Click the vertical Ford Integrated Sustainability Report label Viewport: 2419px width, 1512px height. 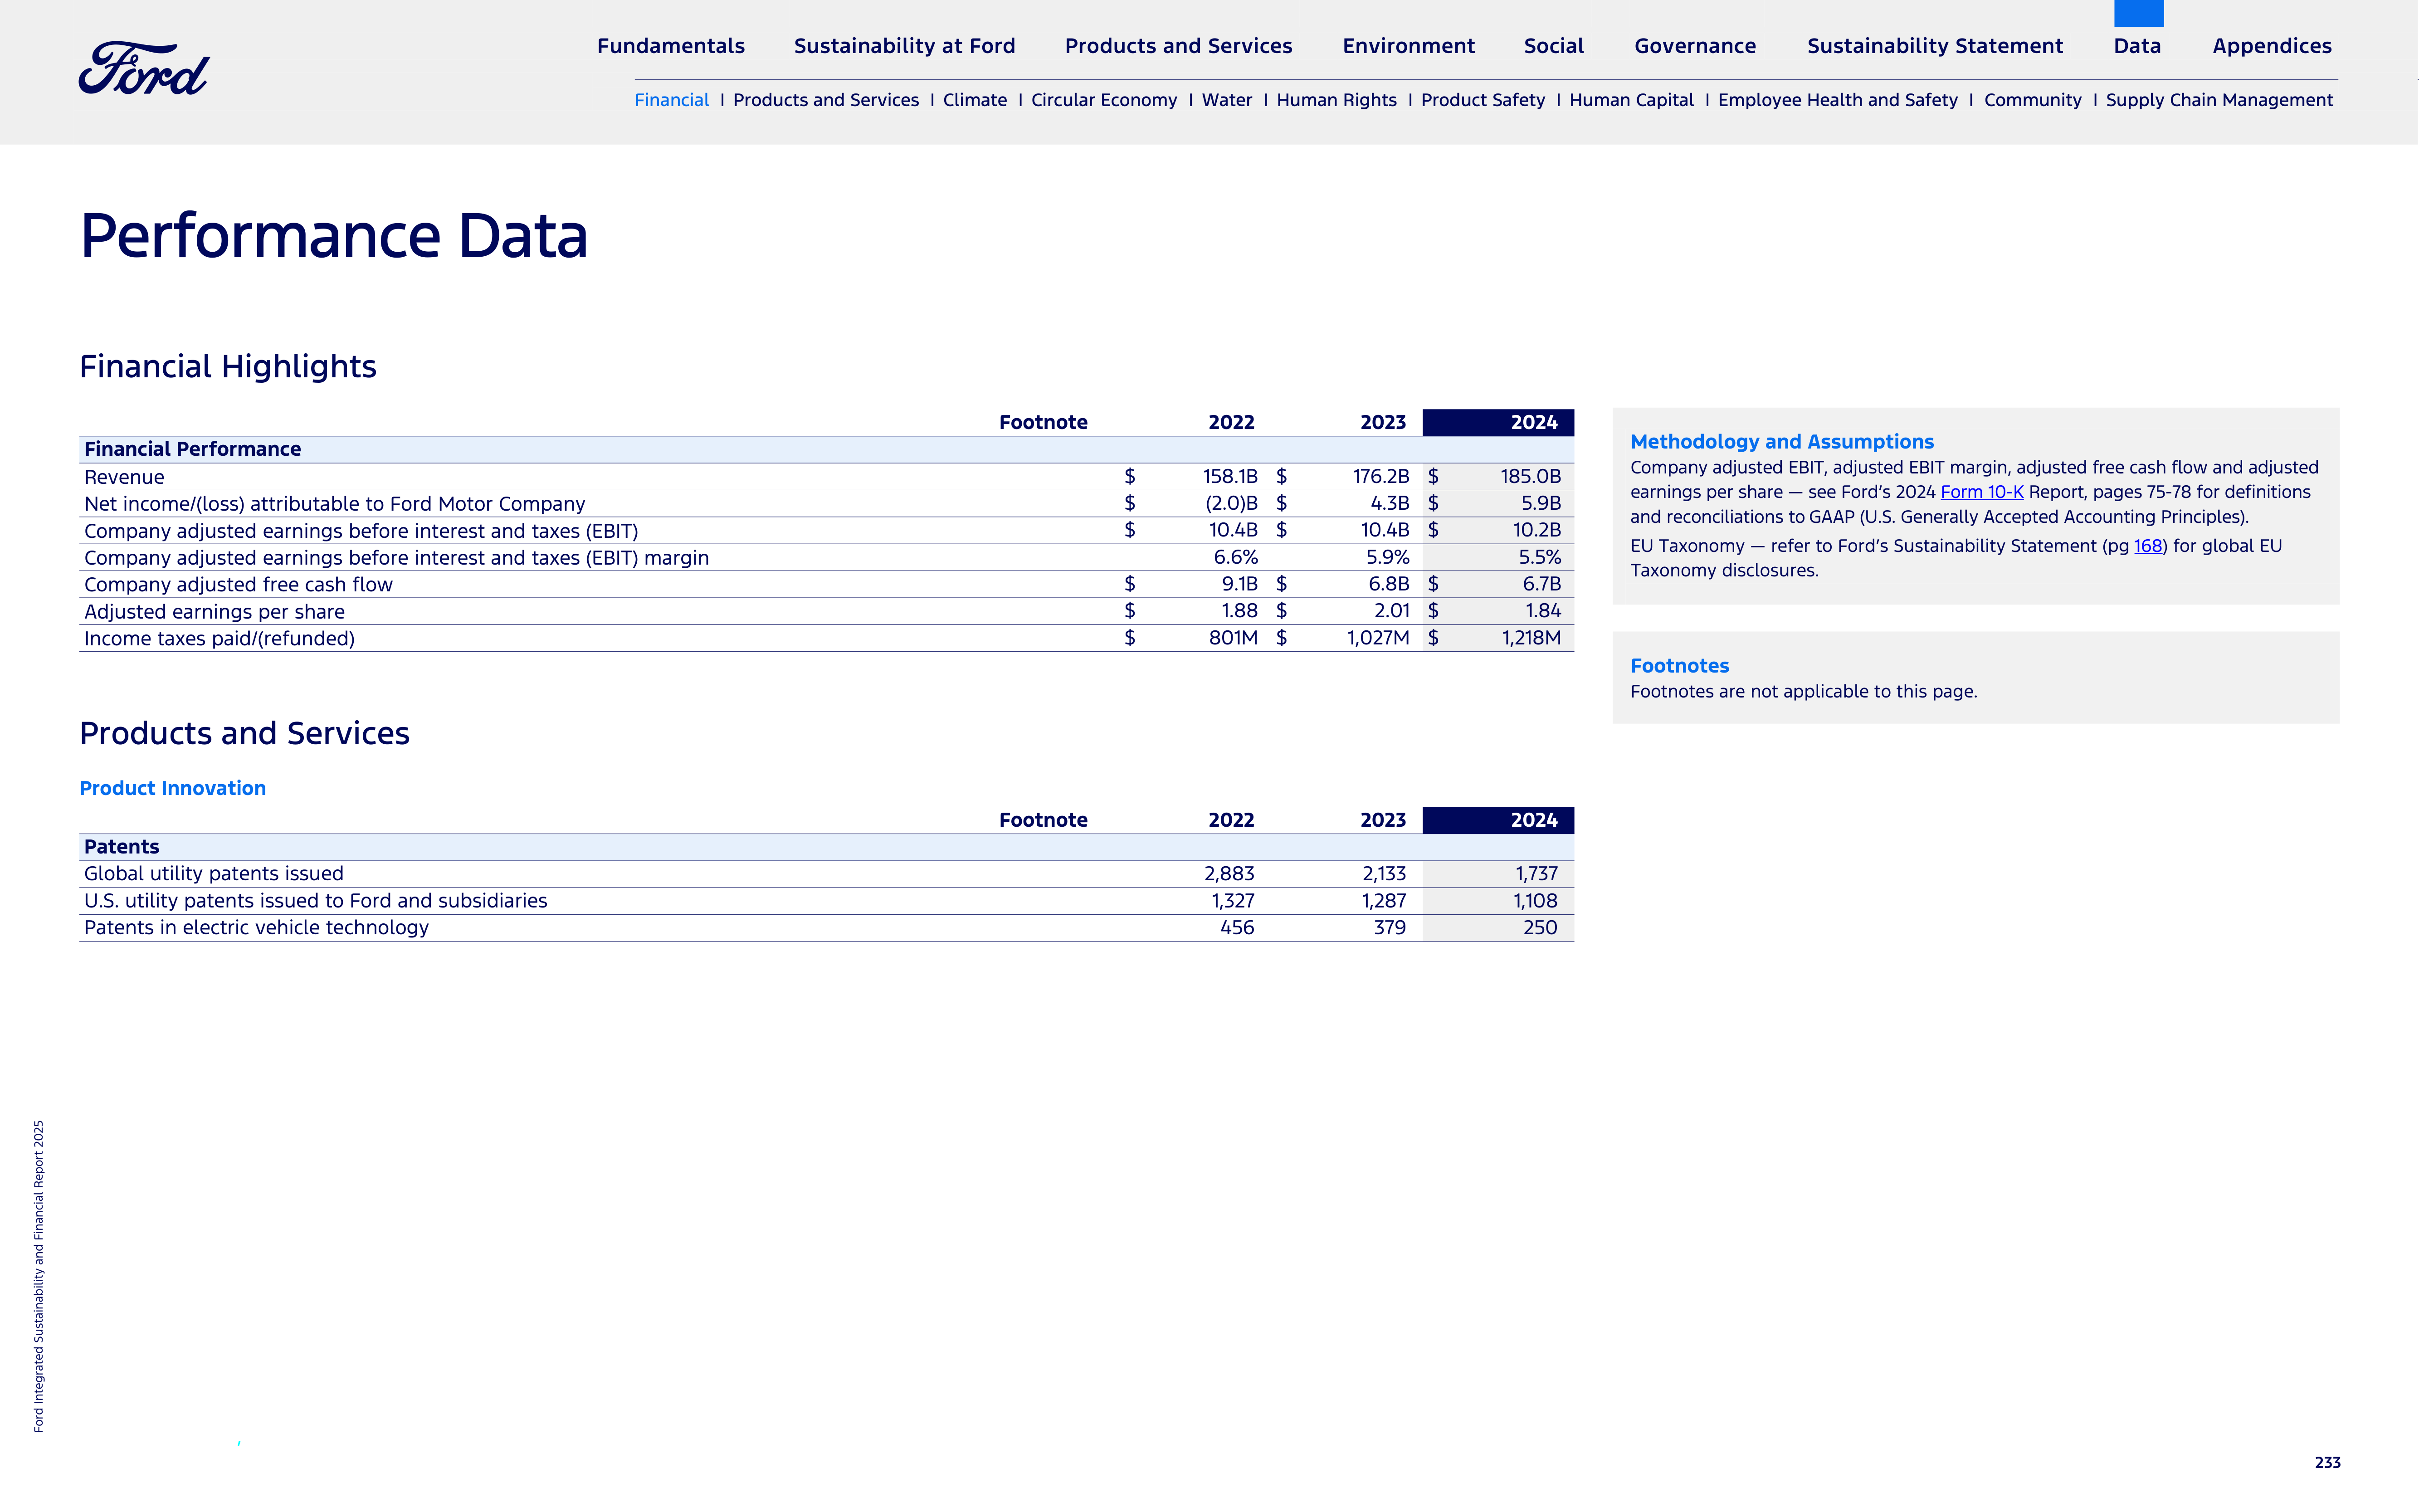point(39,1276)
